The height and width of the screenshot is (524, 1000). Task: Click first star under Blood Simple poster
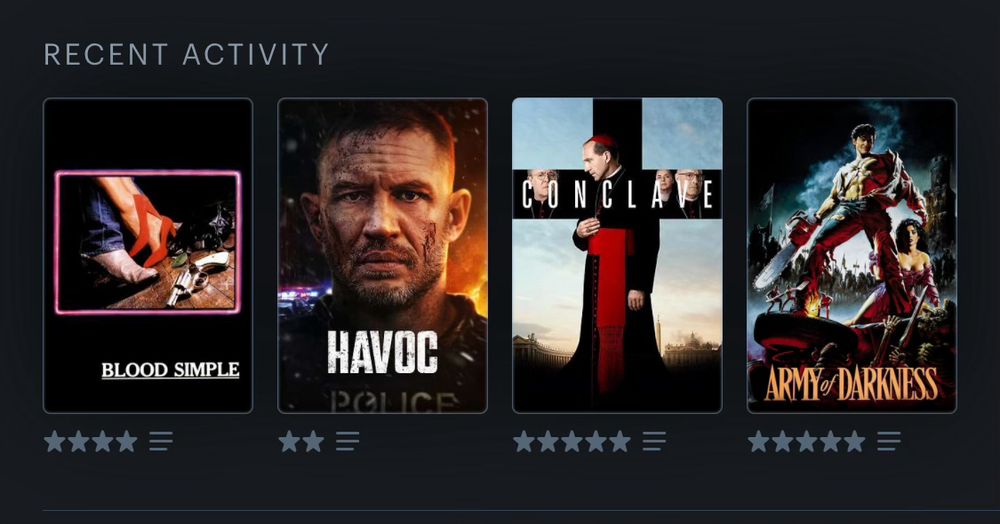(x=55, y=441)
